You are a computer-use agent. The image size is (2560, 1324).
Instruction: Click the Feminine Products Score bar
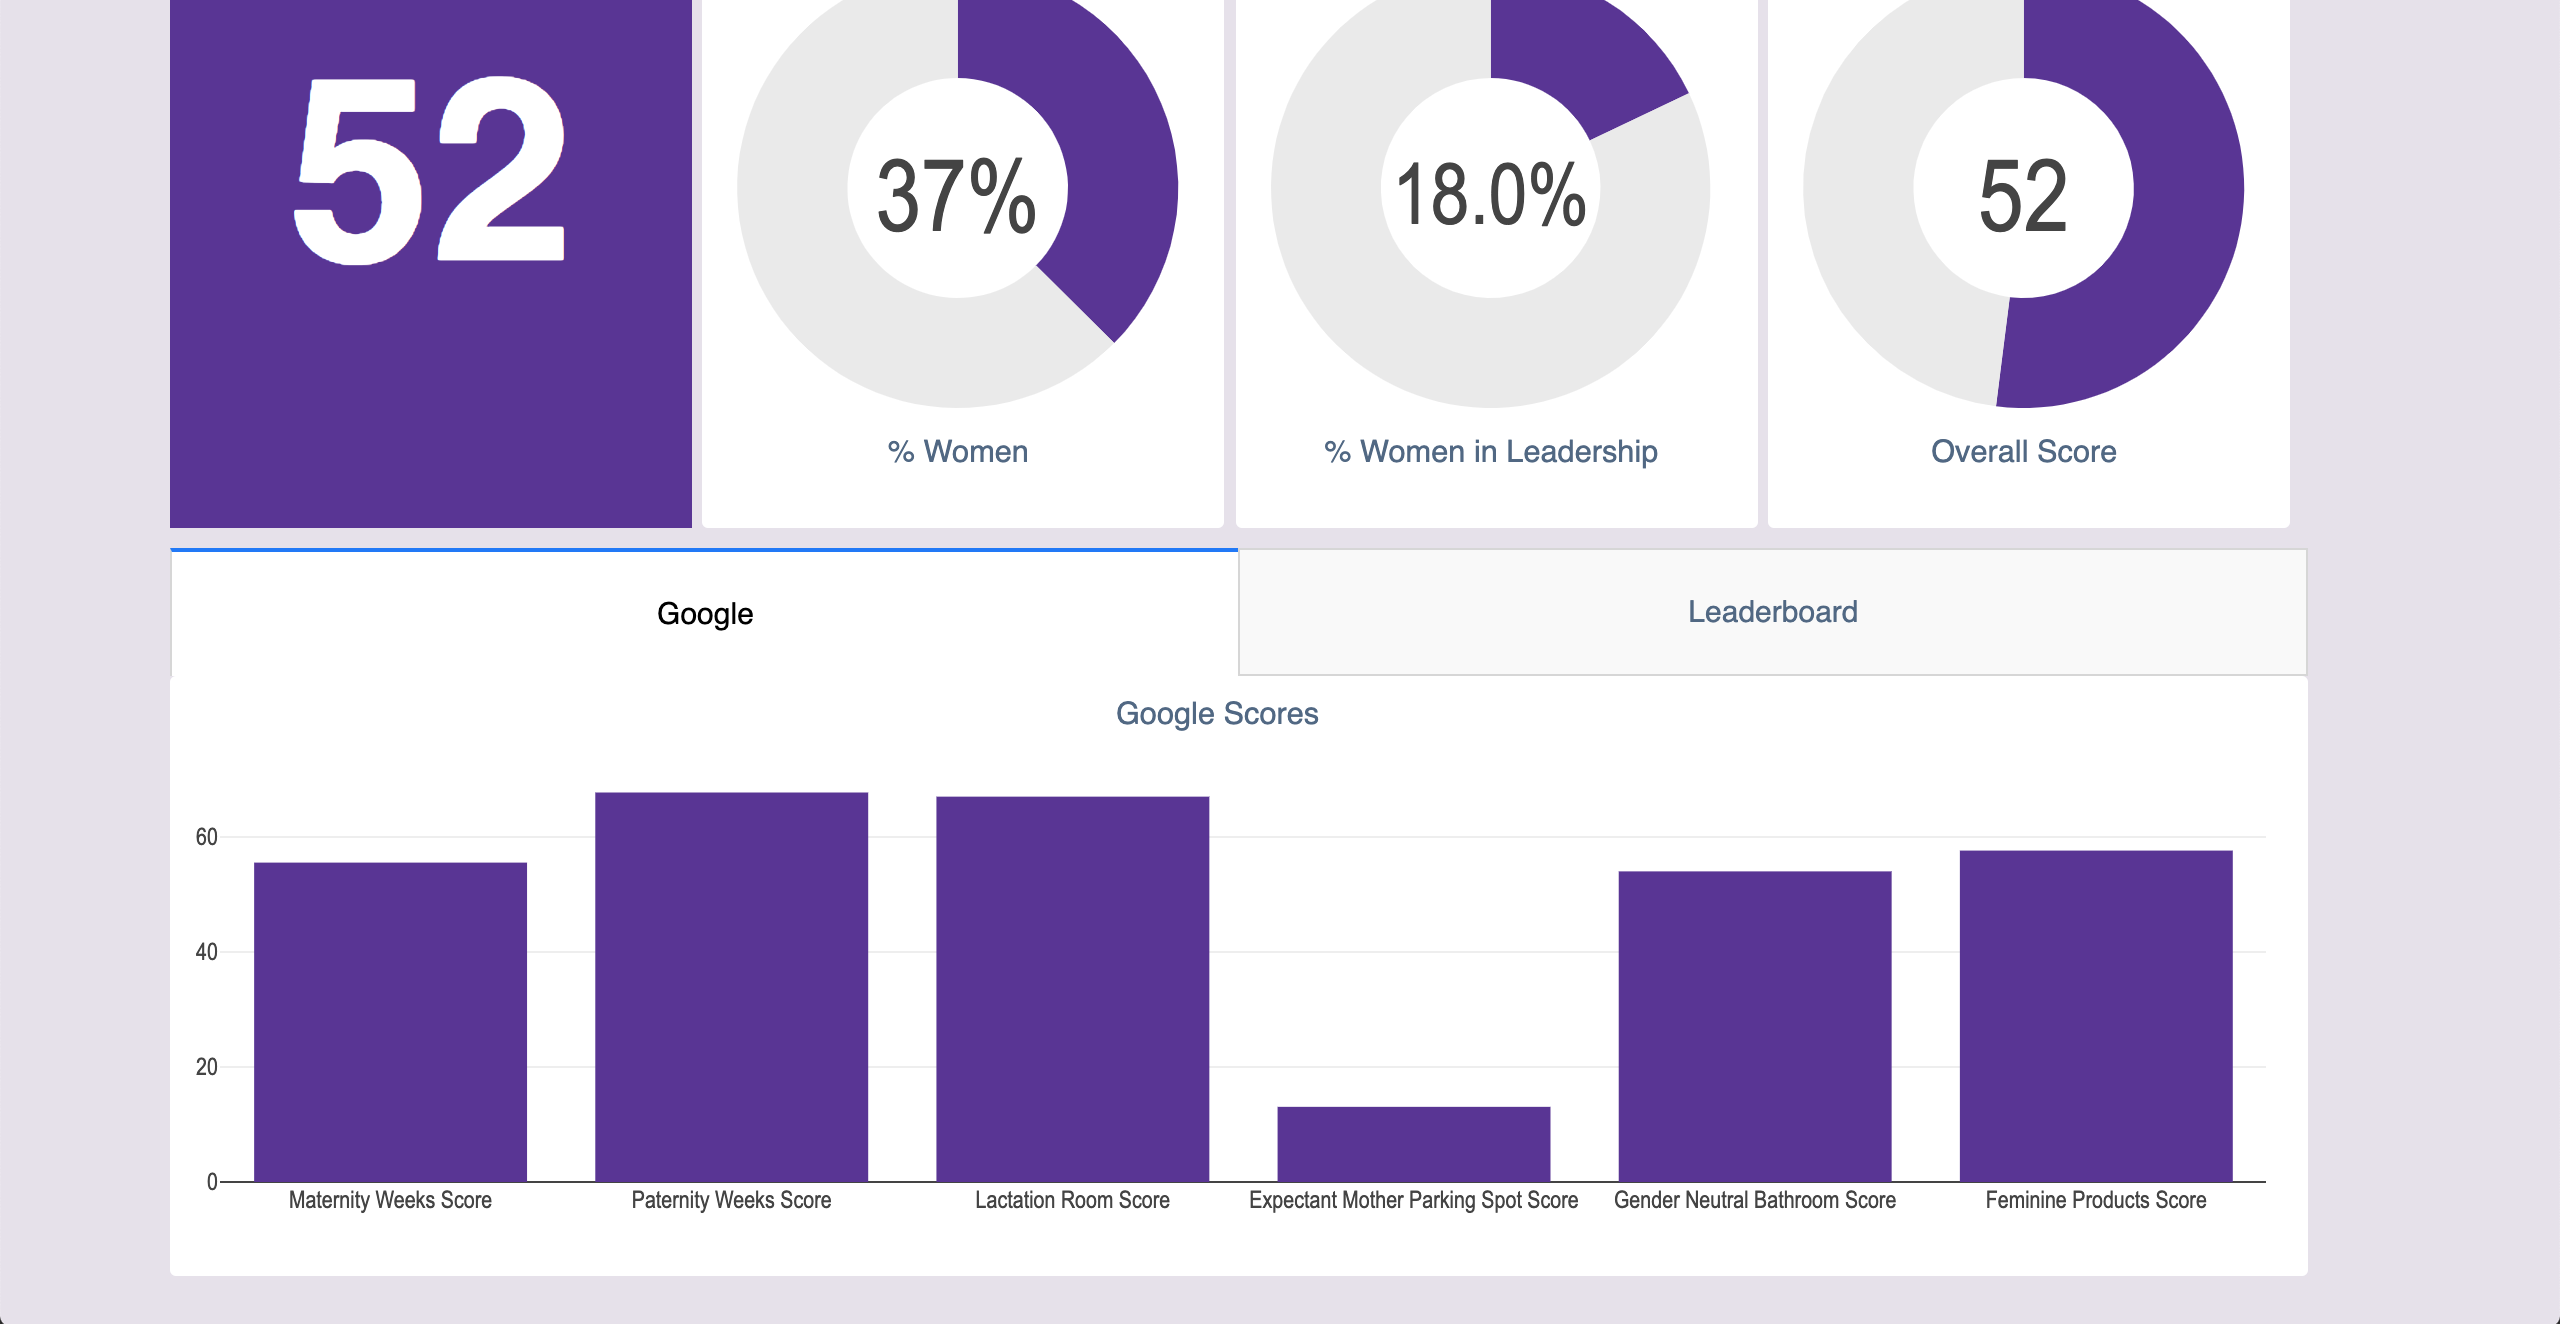click(x=2095, y=1015)
